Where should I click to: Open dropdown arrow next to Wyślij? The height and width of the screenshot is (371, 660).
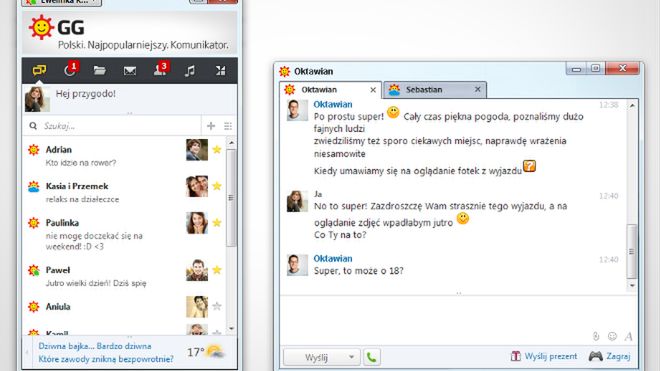tap(351, 357)
